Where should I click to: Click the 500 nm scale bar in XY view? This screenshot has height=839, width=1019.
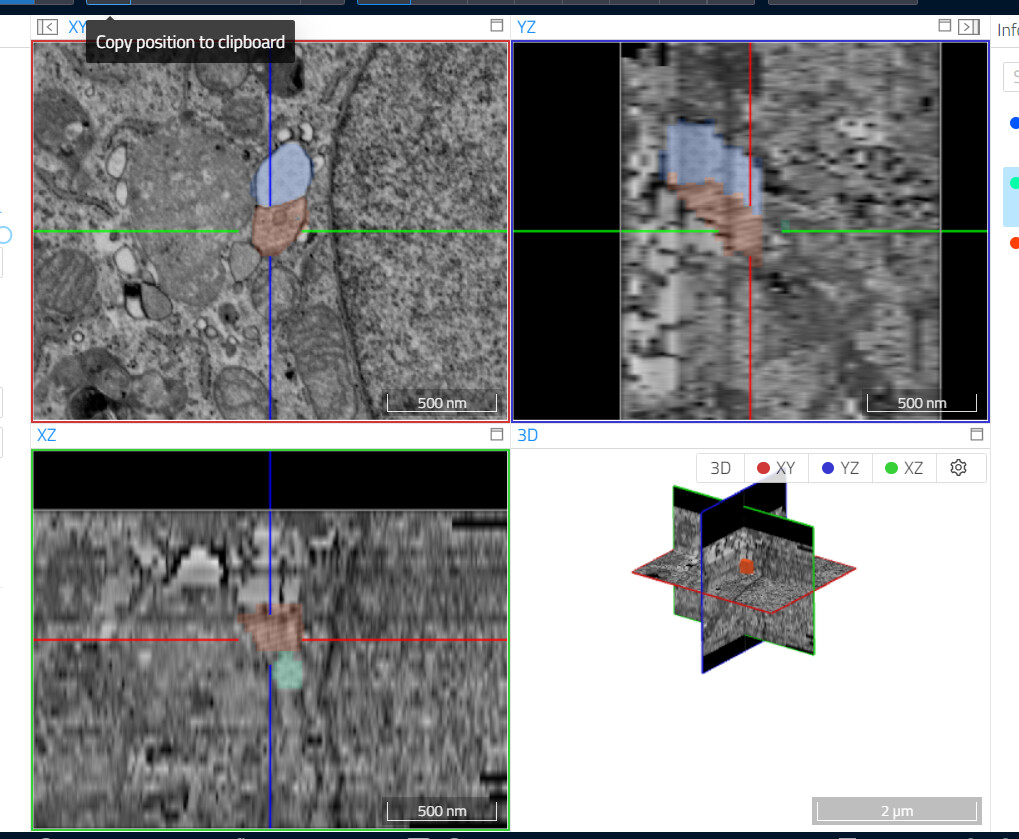(441, 402)
